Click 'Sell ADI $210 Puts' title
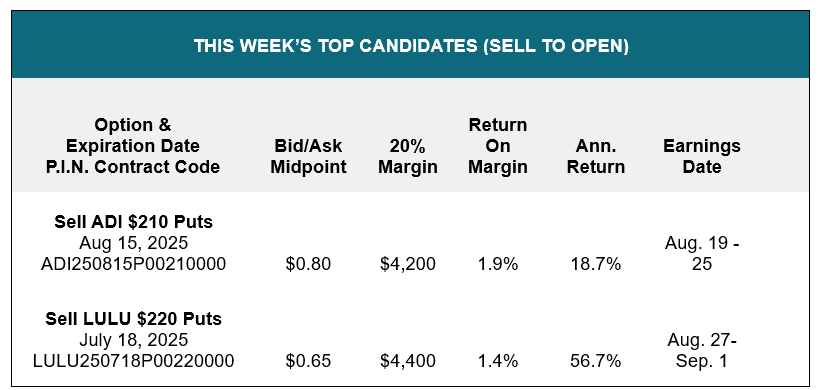Viewport: 825px width, 390px height. tap(134, 222)
